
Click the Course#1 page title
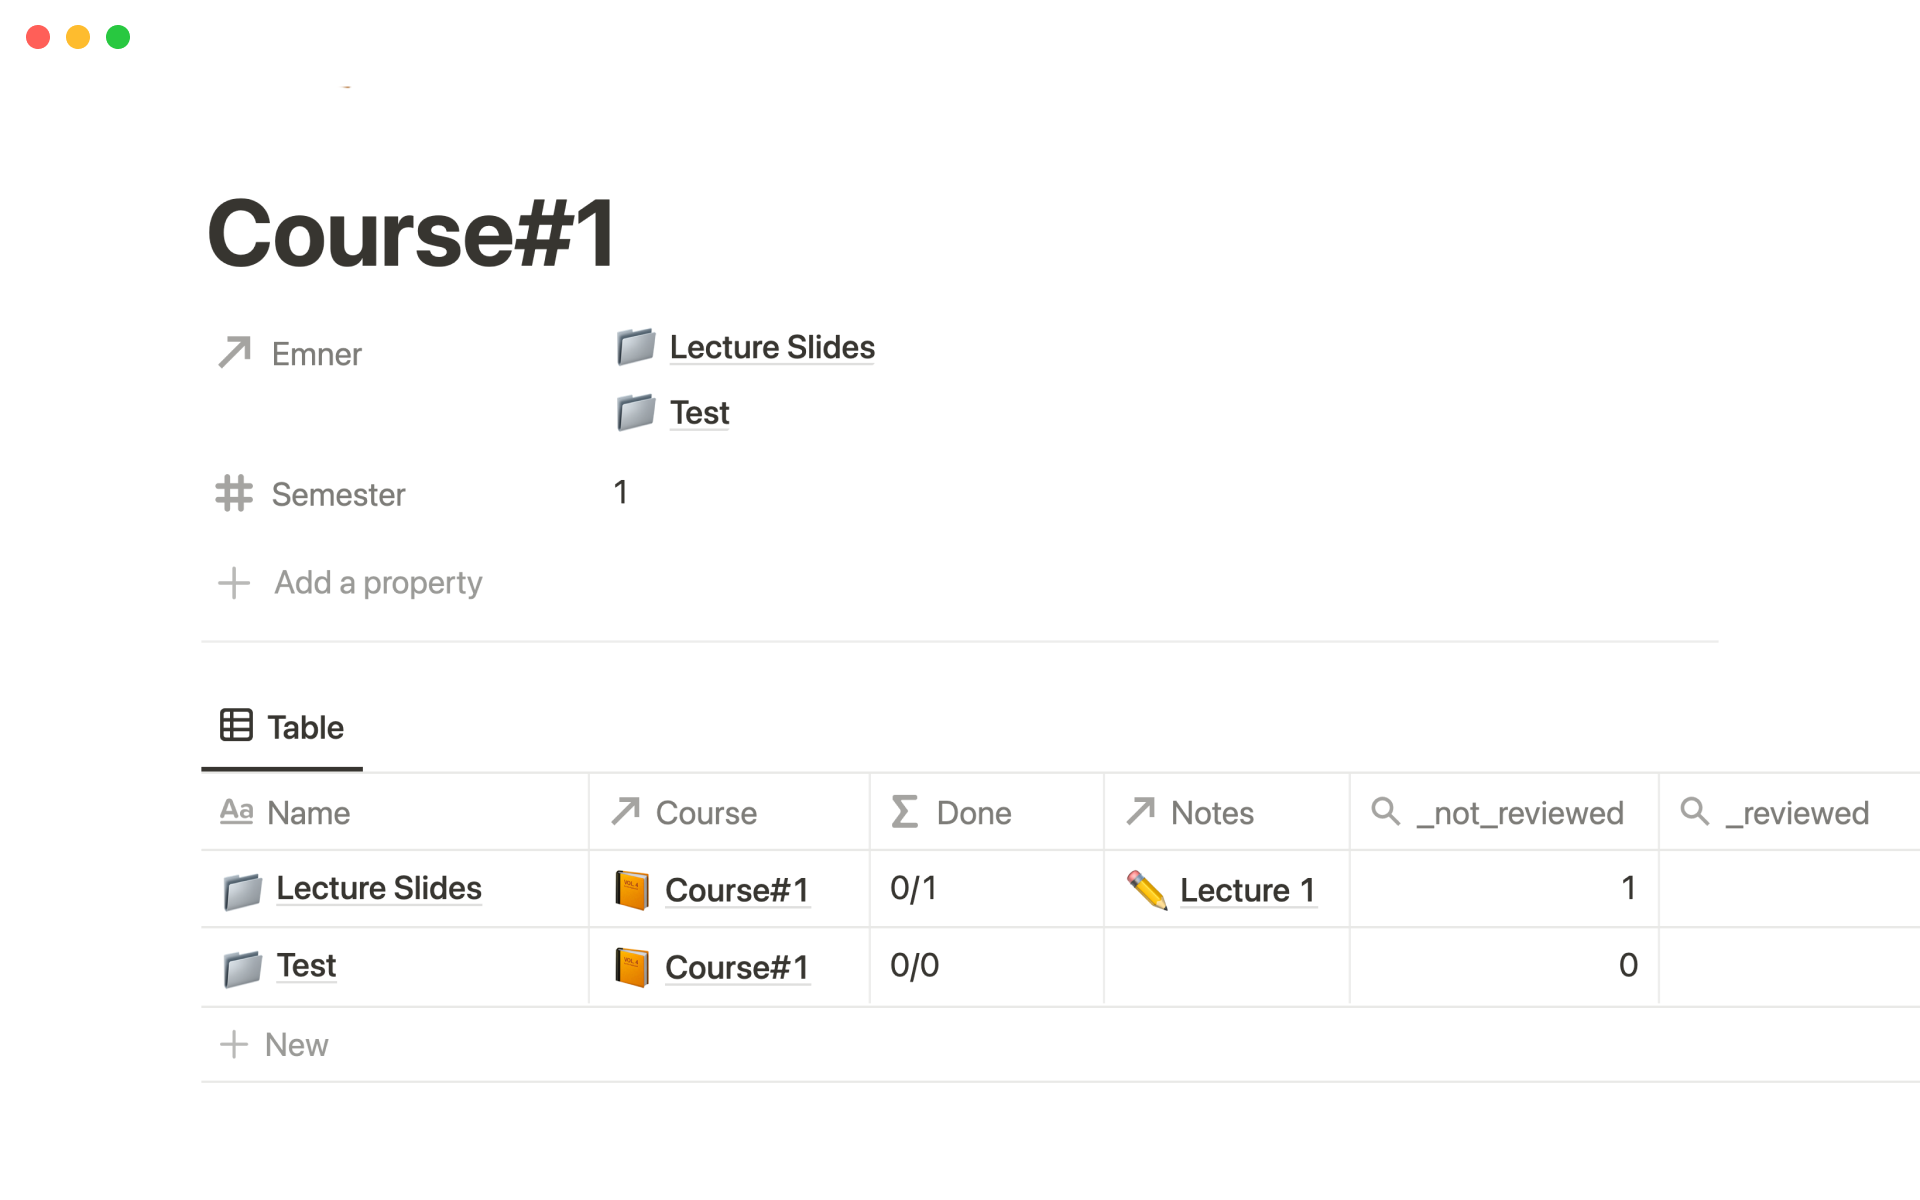click(x=411, y=233)
